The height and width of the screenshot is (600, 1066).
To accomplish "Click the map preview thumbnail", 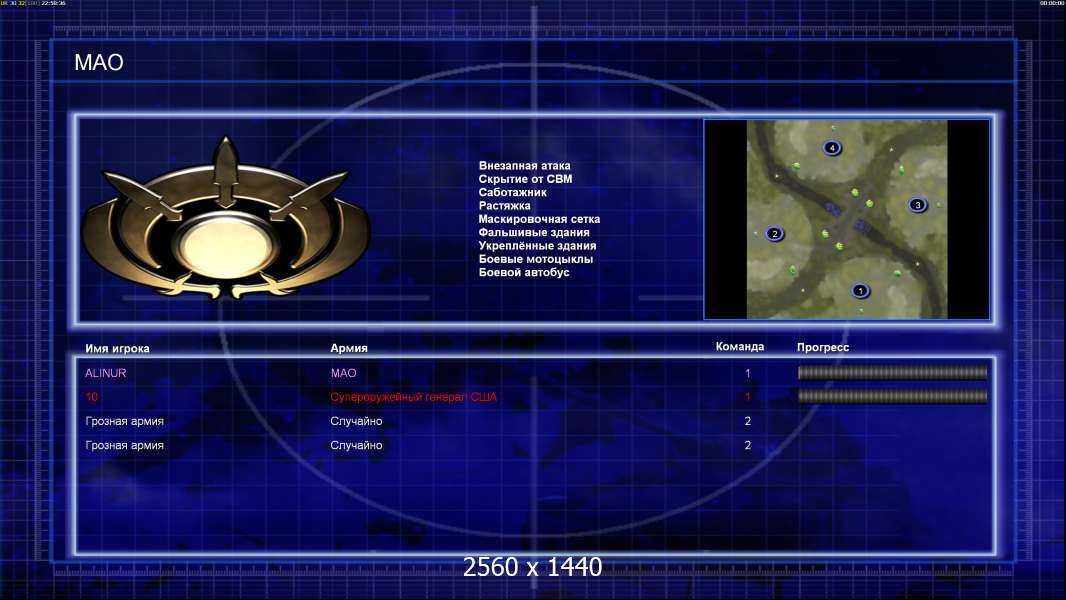I will [846, 219].
